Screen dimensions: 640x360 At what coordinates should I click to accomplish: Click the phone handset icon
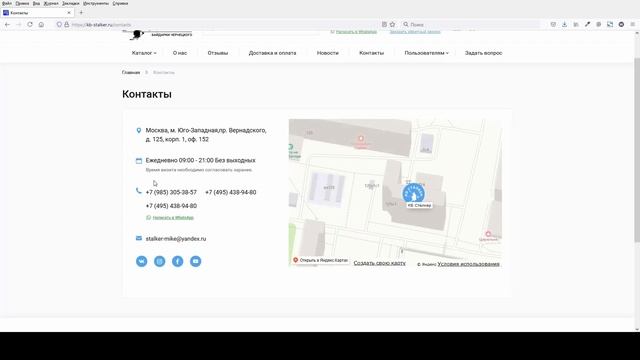tap(139, 191)
